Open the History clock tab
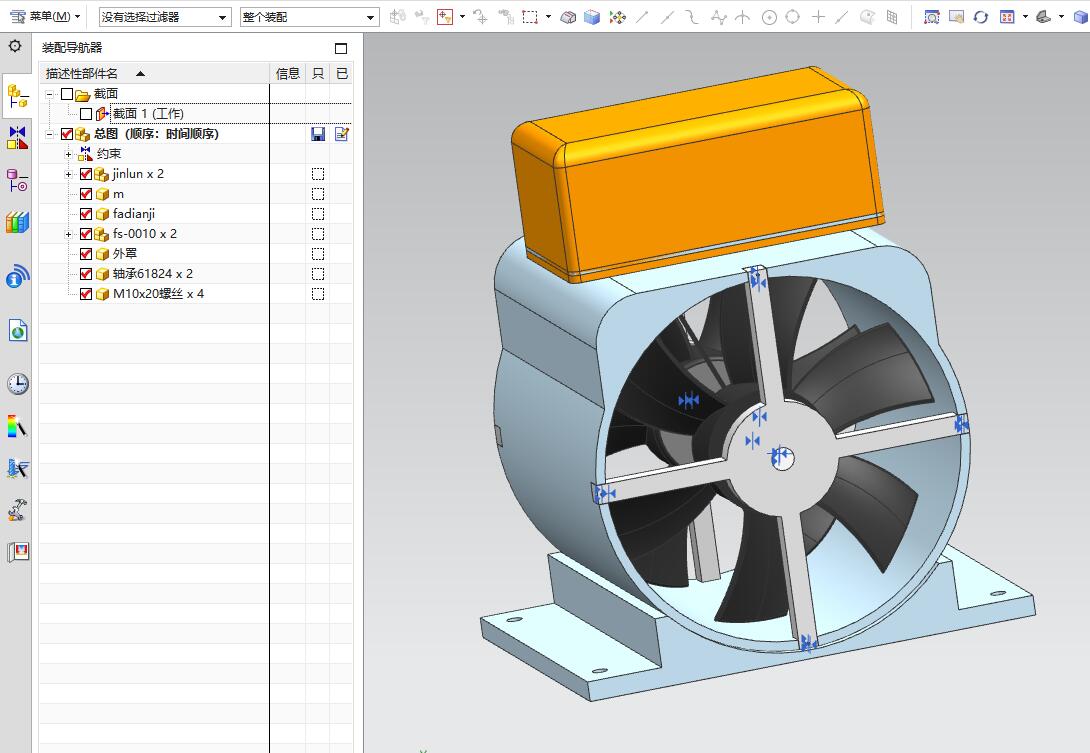The width and height of the screenshot is (1090, 753). 18,384
